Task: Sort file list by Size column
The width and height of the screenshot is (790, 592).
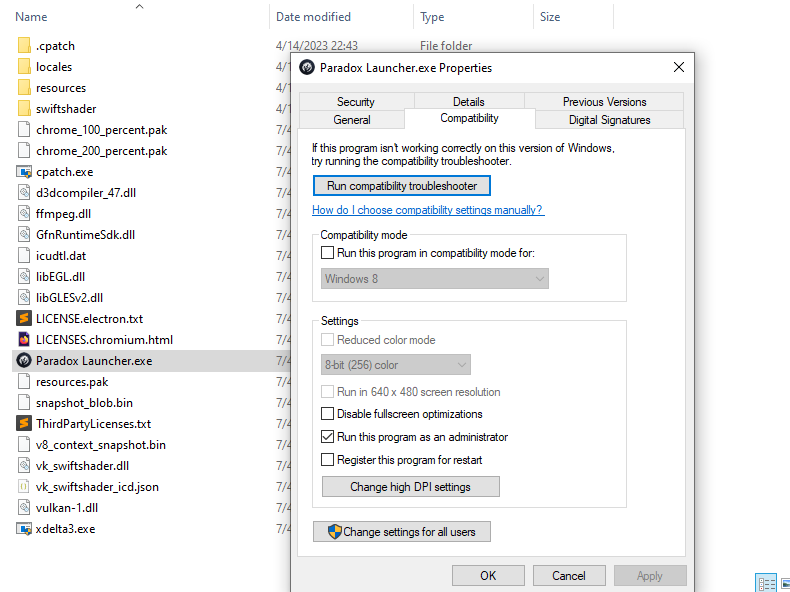Action: [x=550, y=17]
